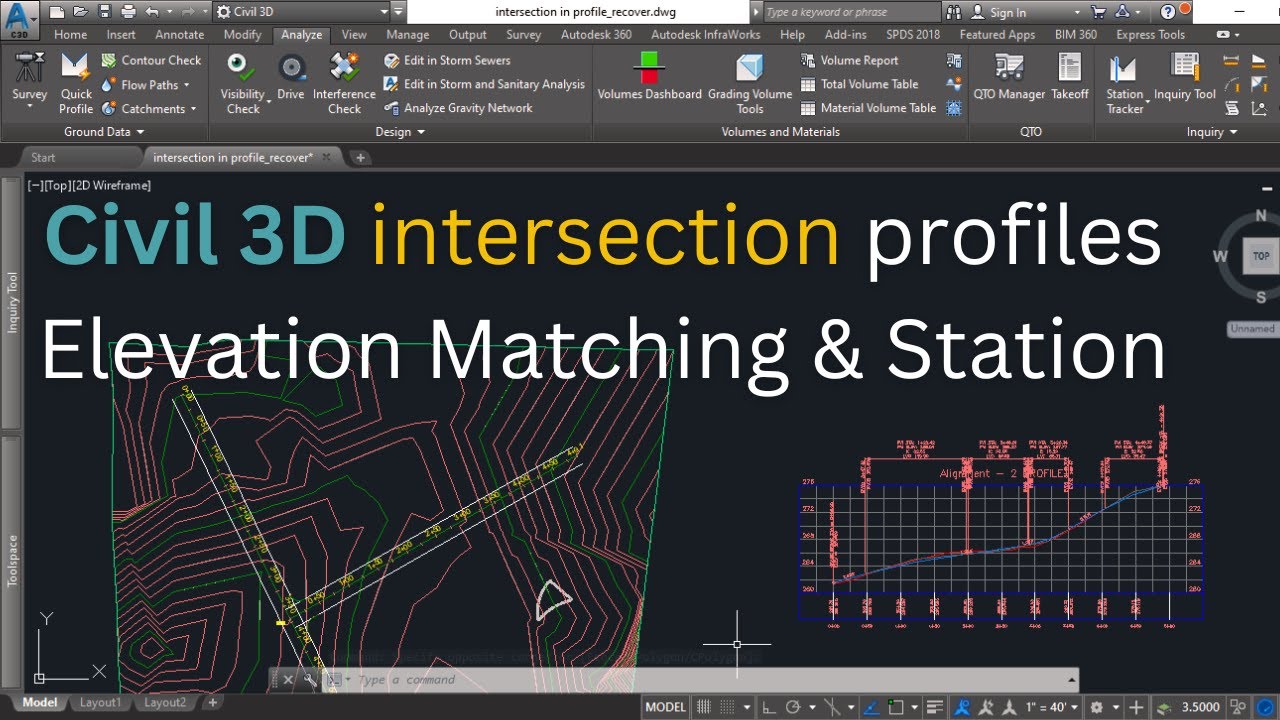Viewport: 1280px width, 720px height.
Task: Open the Inquiry Tool from the ribbon
Action: (1185, 78)
